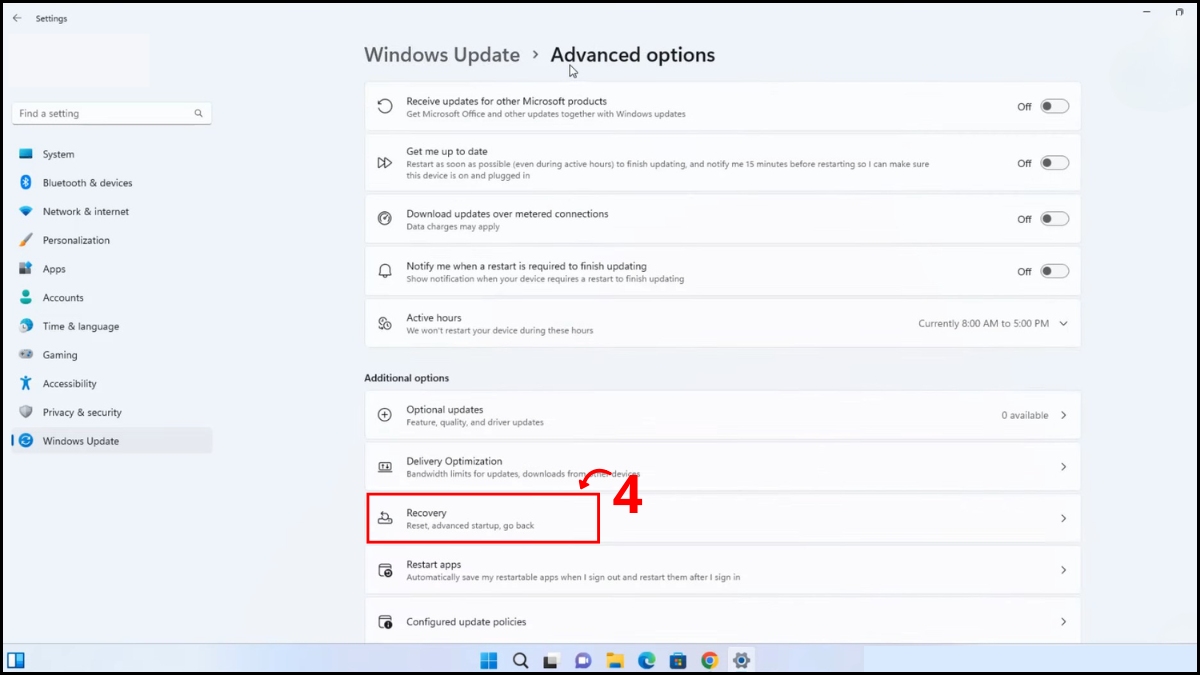Click the Recovery icon
This screenshot has width=1200, height=675.
coord(385,518)
